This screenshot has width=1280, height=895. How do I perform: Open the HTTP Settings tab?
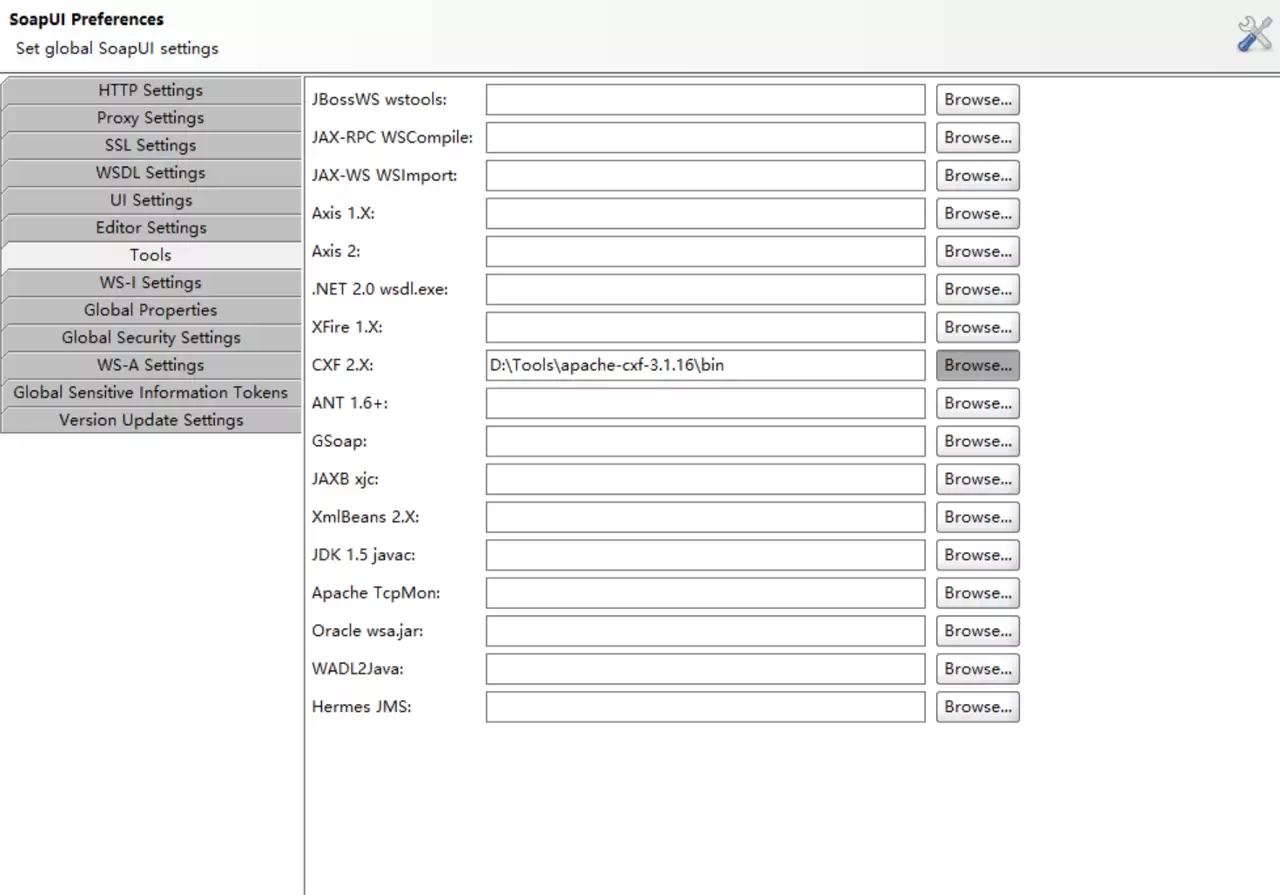tap(150, 90)
